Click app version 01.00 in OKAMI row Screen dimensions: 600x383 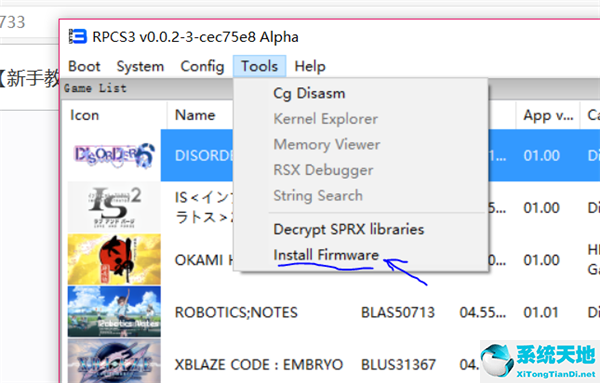tap(541, 260)
